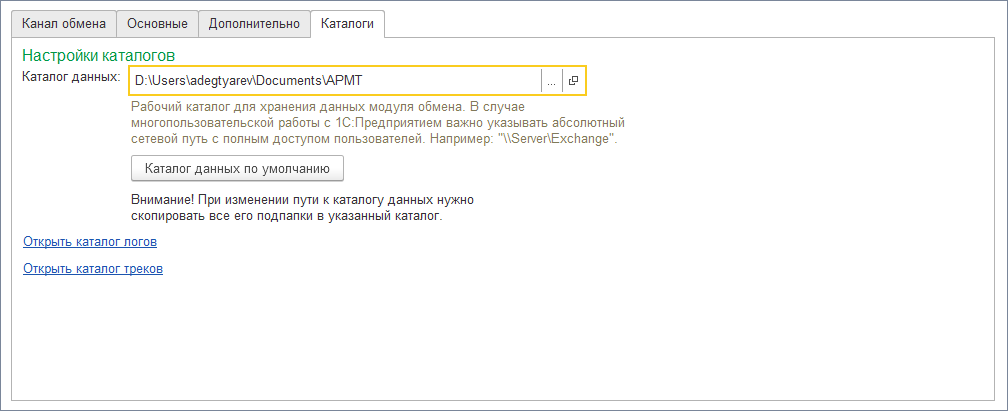Click the empty panel area below the links
1008x411 pixels.
tap(500, 340)
